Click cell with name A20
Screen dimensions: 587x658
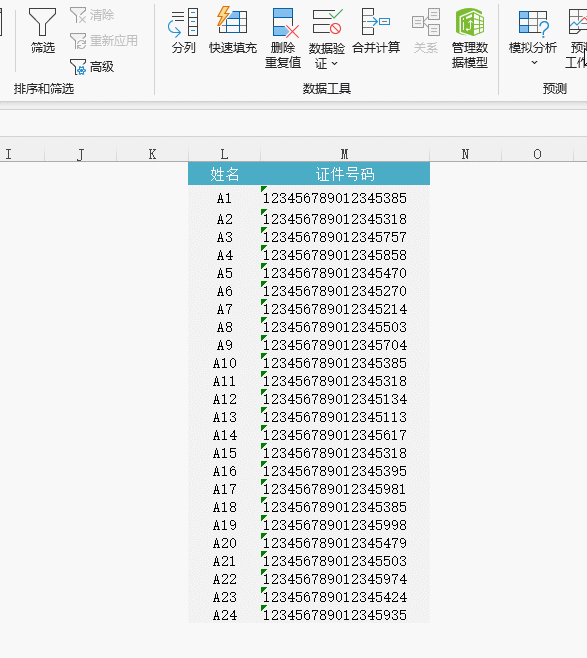pyautogui.click(x=224, y=543)
